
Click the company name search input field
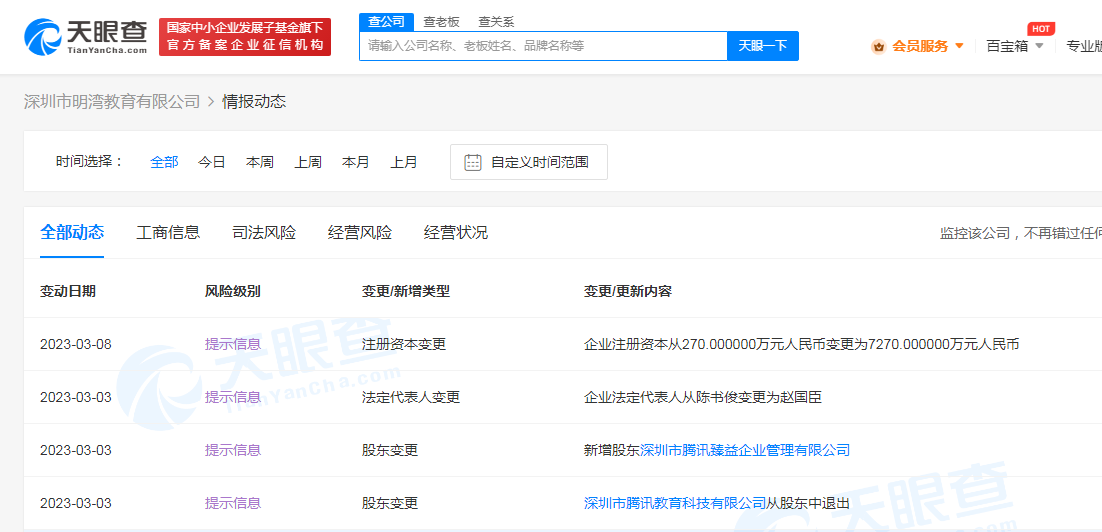click(x=542, y=46)
